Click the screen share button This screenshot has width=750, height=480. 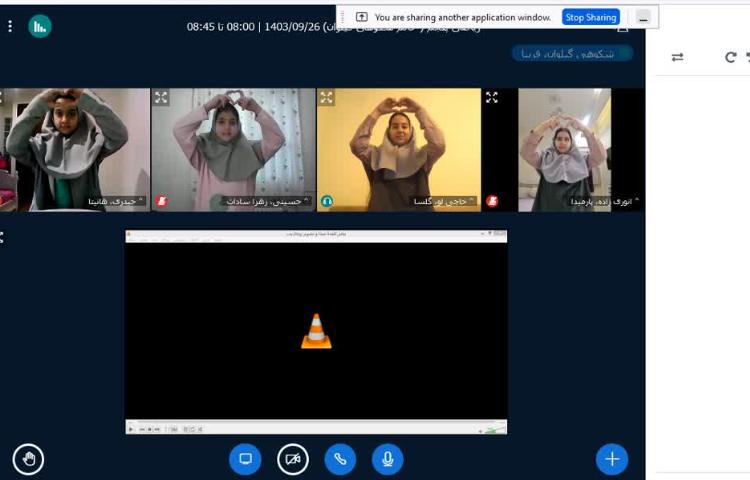245,459
